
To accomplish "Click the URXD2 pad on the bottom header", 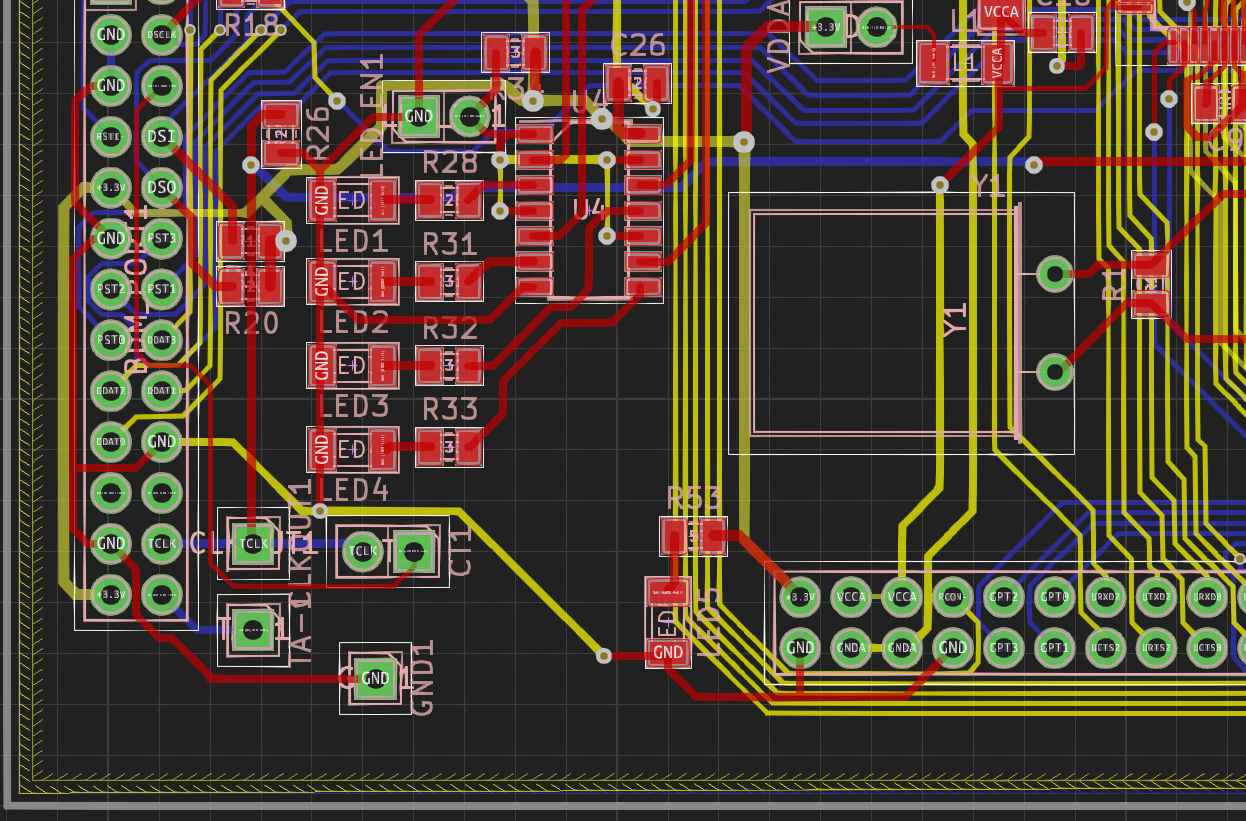I will (1105, 597).
